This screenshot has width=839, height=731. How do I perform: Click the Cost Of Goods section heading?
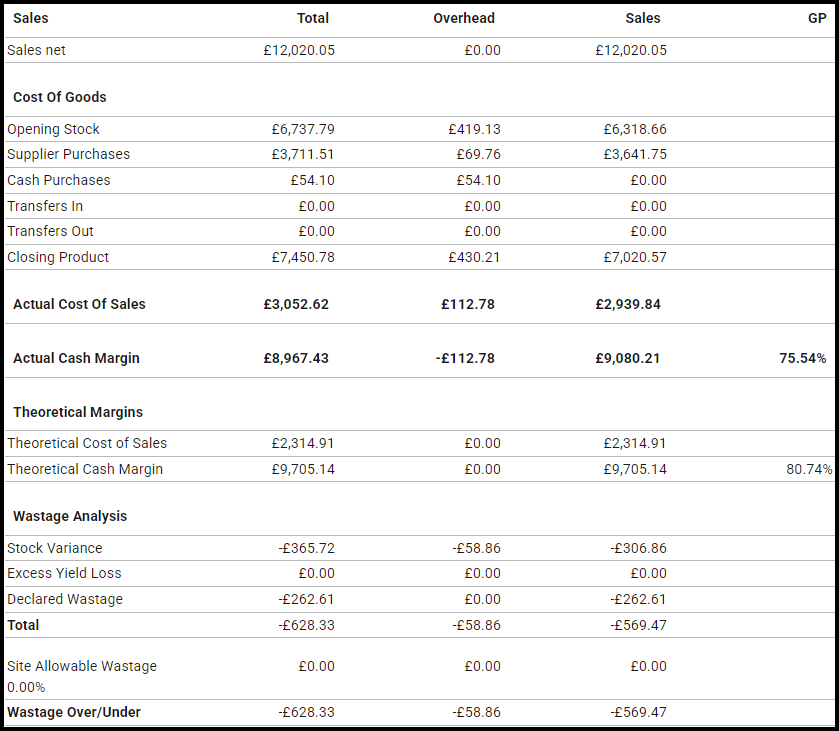(60, 97)
